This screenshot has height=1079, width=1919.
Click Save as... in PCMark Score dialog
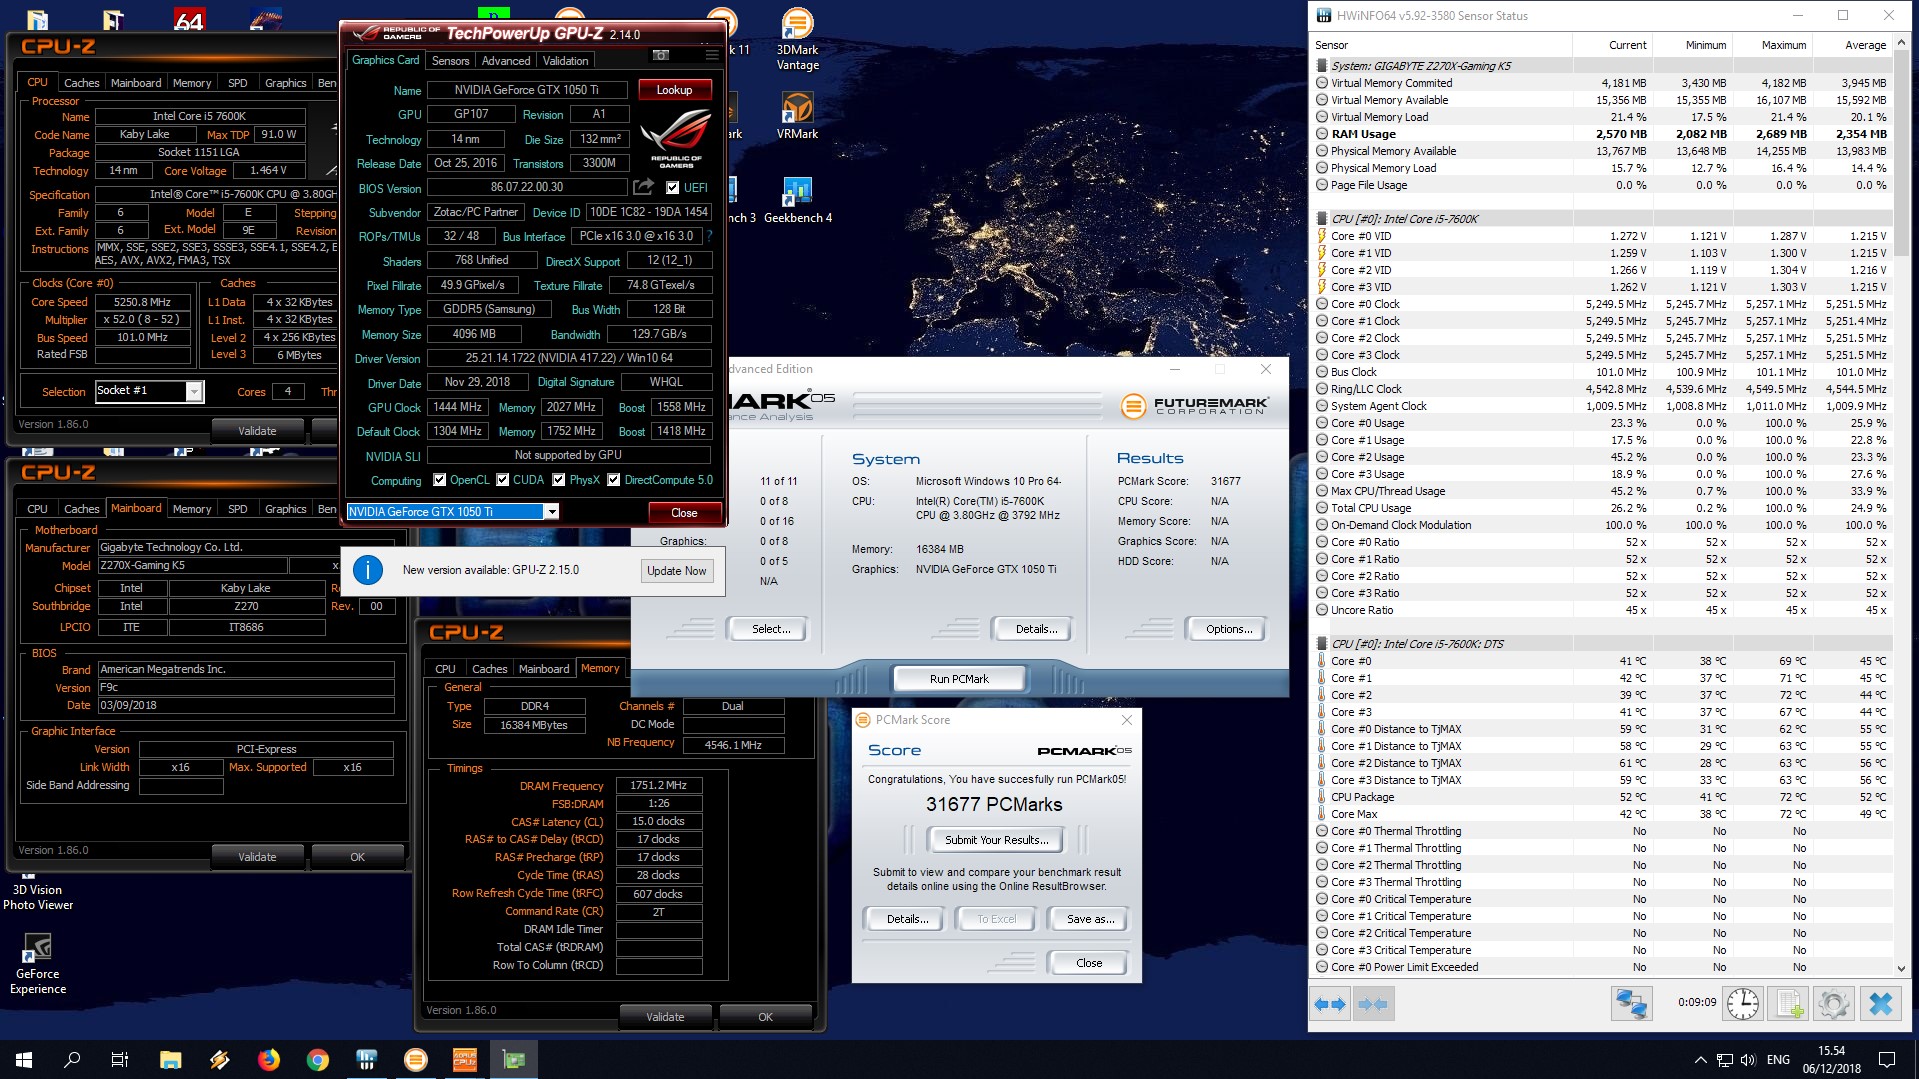pyautogui.click(x=1090, y=919)
